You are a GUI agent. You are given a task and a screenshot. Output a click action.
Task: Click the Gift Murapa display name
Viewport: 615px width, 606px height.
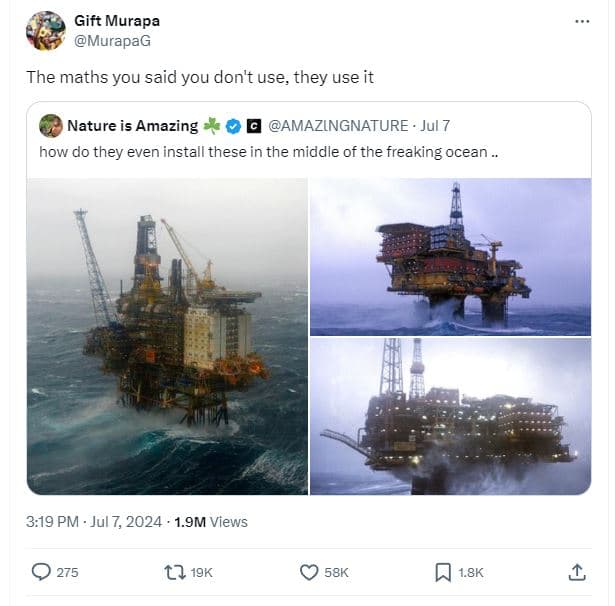[117, 20]
